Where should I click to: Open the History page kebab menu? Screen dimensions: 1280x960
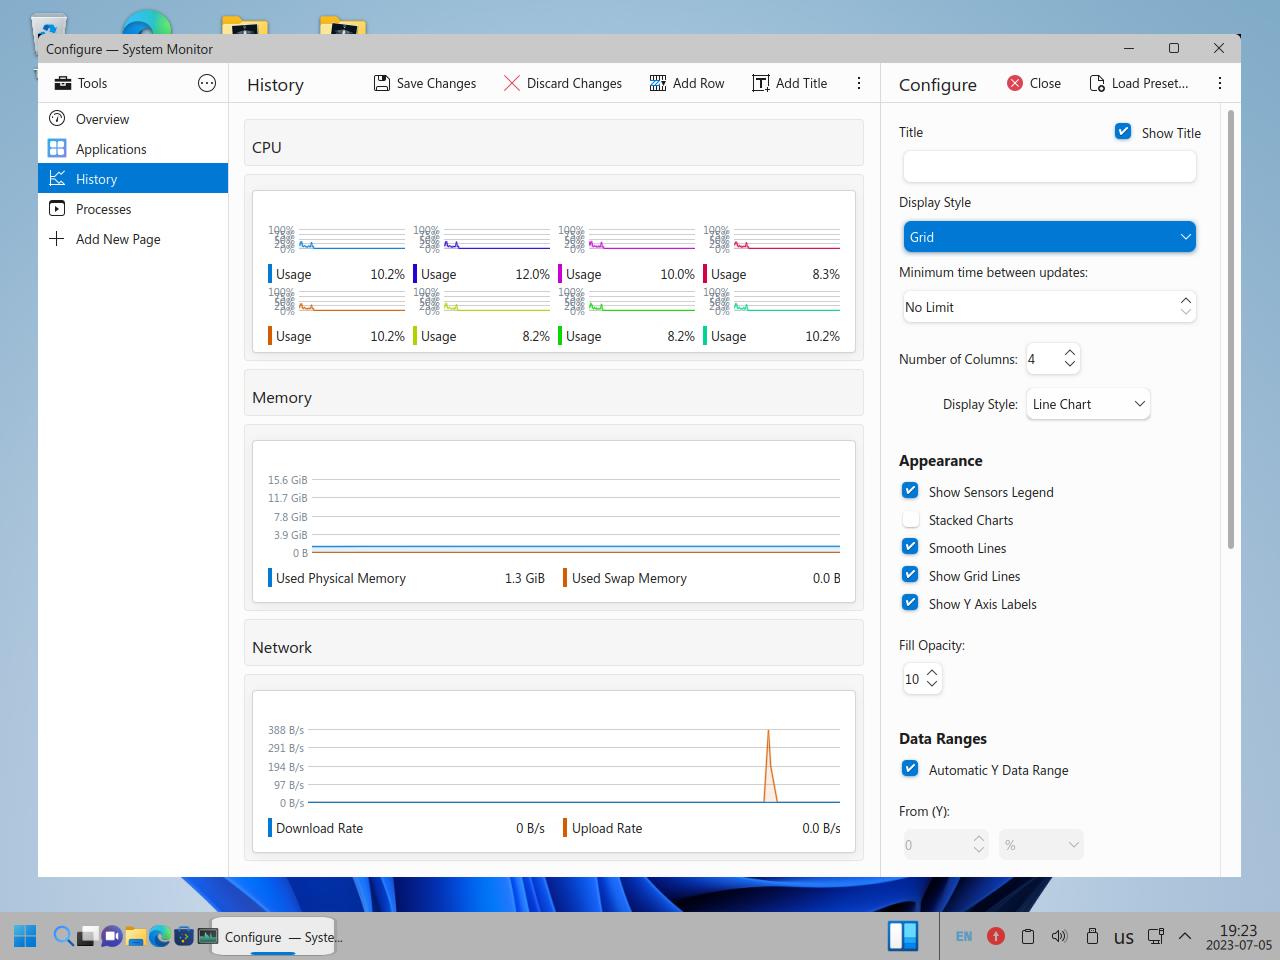click(859, 83)
